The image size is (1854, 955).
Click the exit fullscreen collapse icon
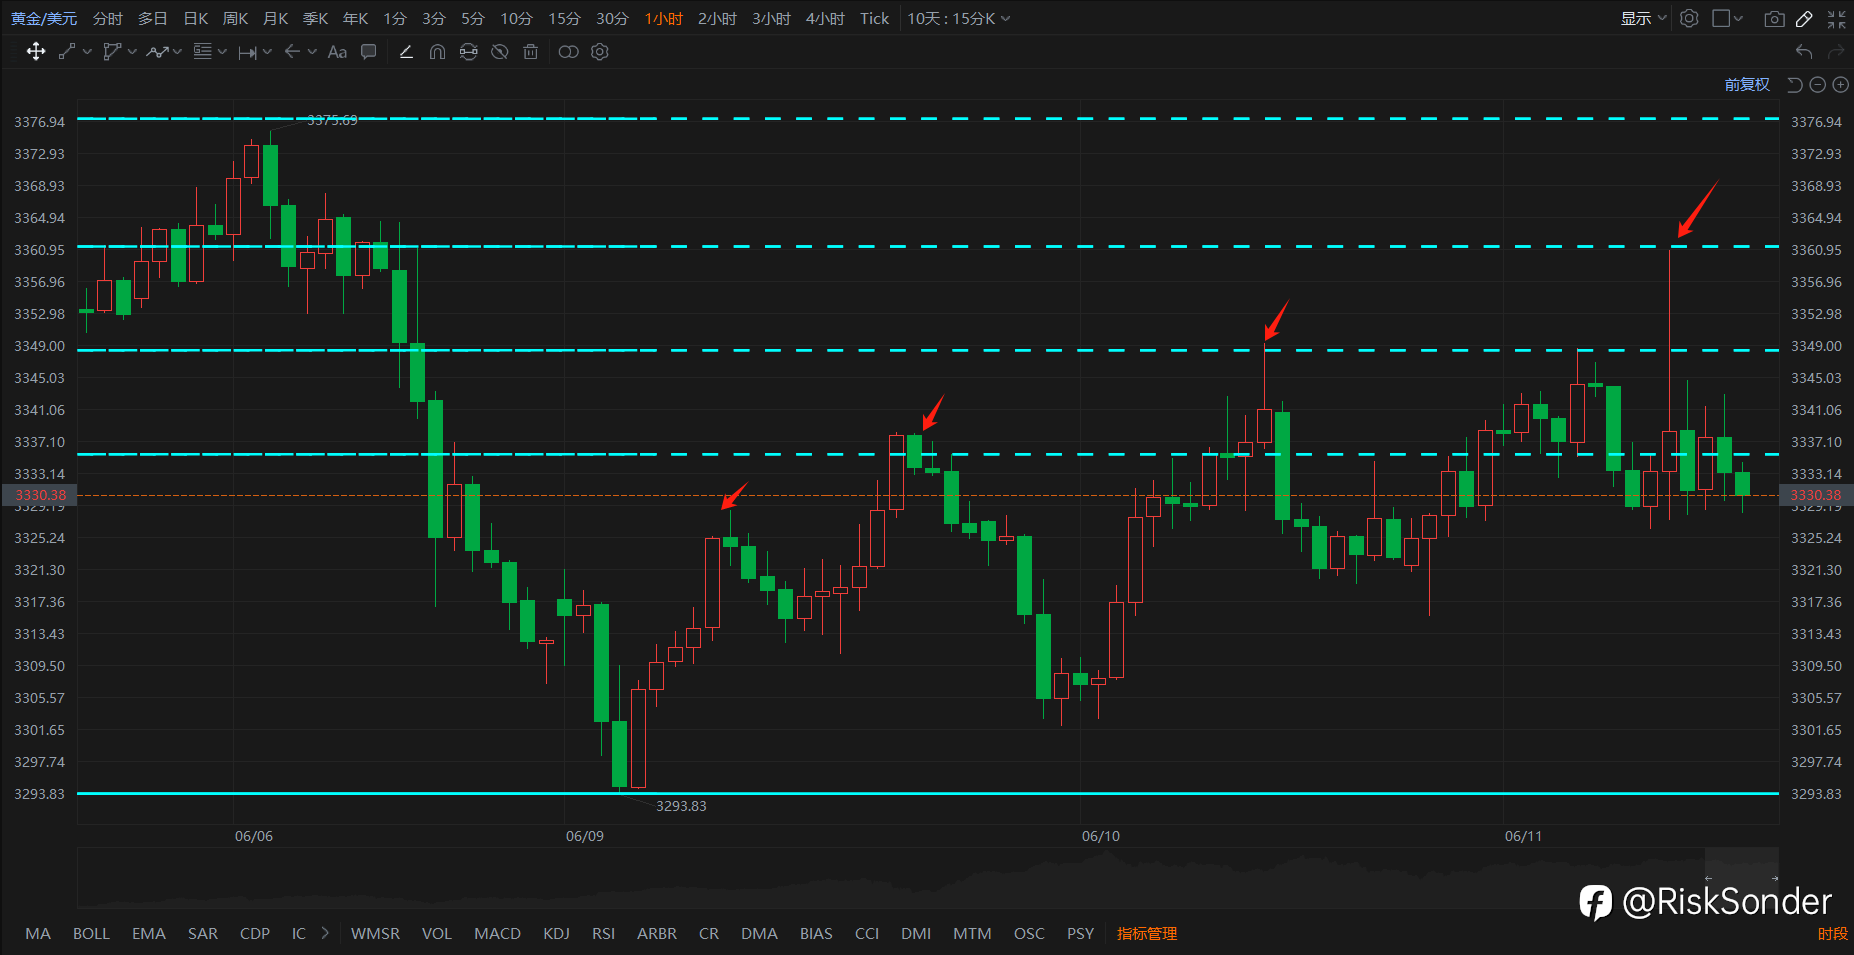pyautogui.click(x=1837, y=18)
